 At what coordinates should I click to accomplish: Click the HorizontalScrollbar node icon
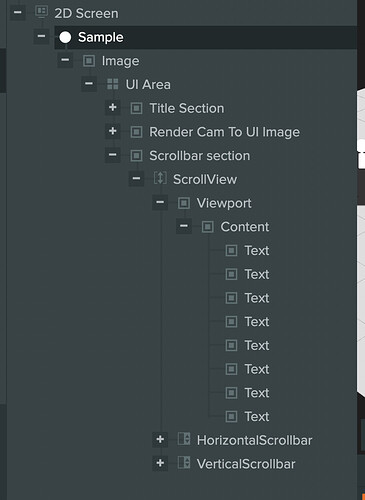(184, 439)
